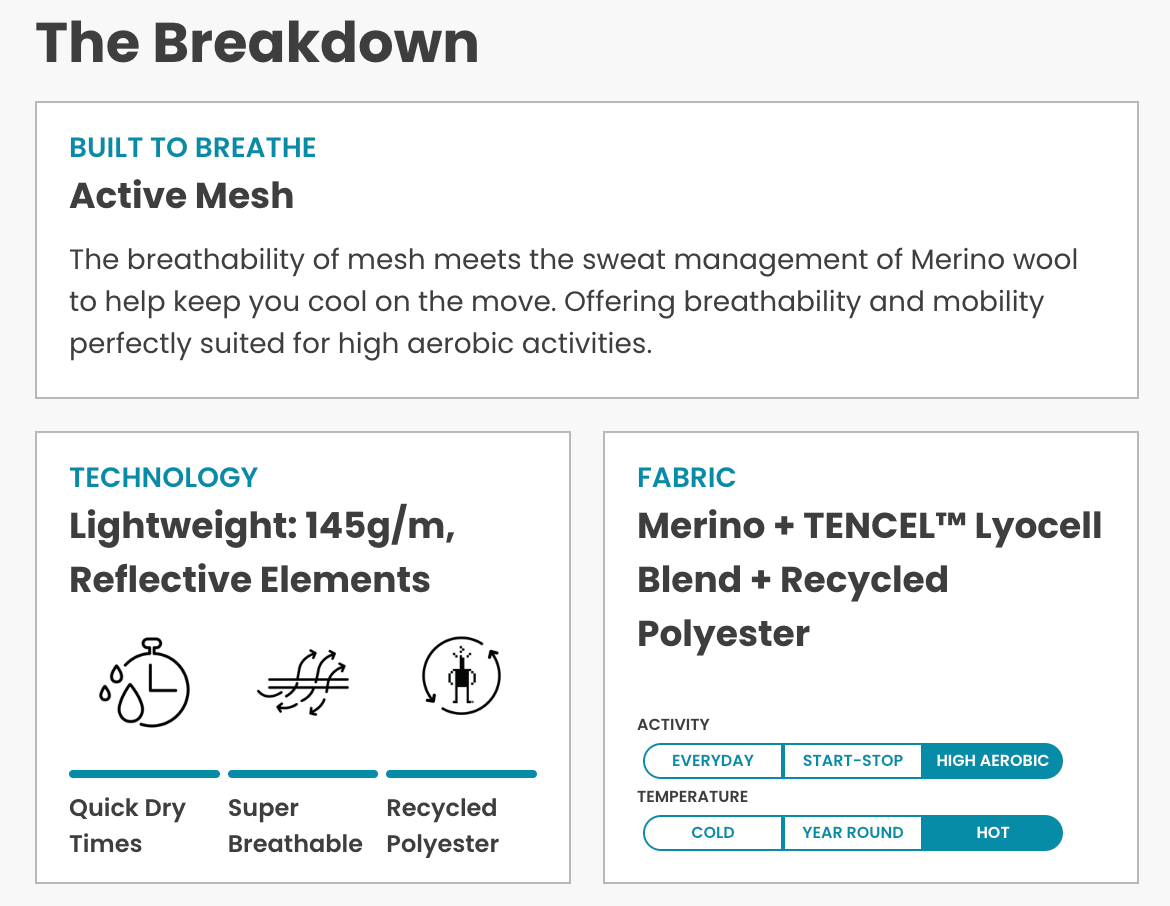Image resolution: width=1170 pixels, height=906 pixels.
Task: Click the Quick Dry Times label
Action: coord(127,825)
